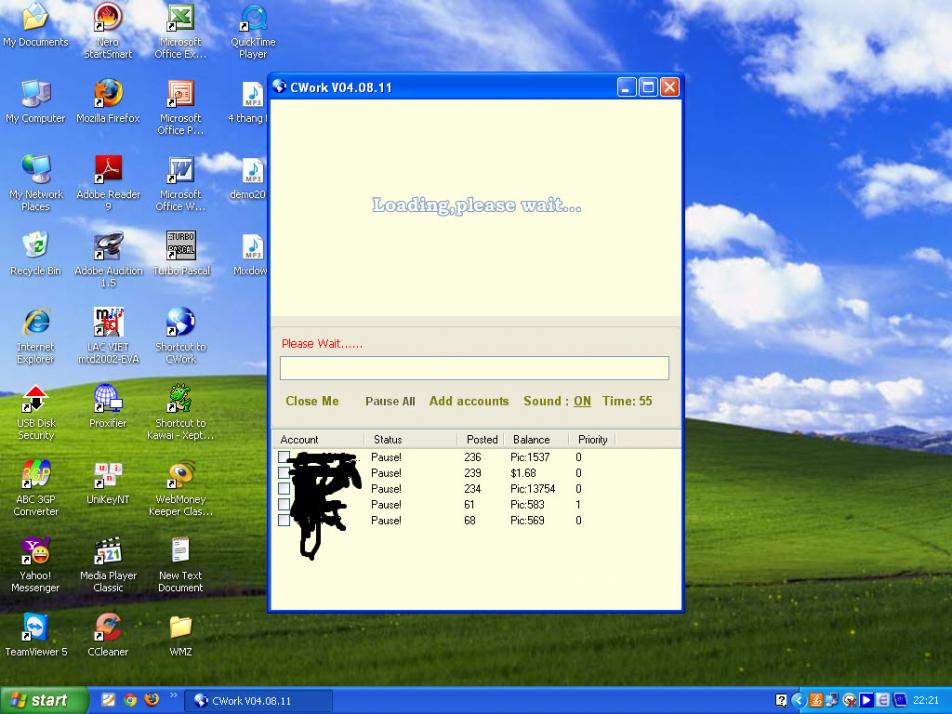952x714 pixels.
Task: Toggle the Sound ON setting
Action: tap(582, 401)
